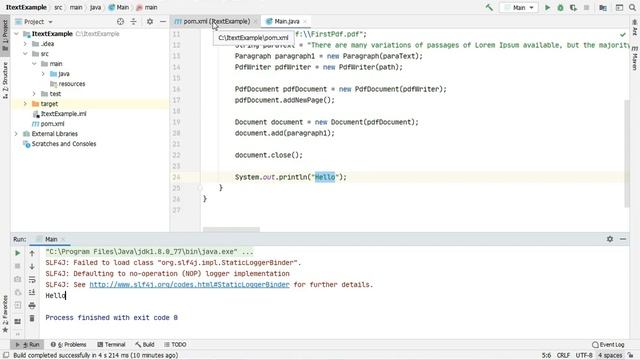Open Maven side tool tab
This screenshot has width=640, height=360.
pos(635,58)
